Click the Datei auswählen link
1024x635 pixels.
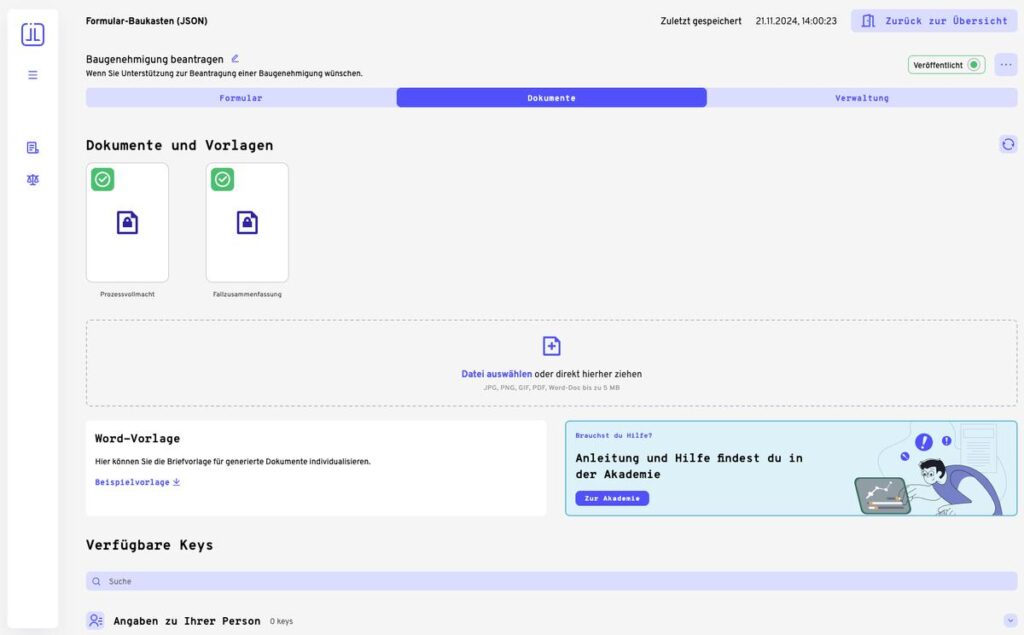(x=496, y=374)
